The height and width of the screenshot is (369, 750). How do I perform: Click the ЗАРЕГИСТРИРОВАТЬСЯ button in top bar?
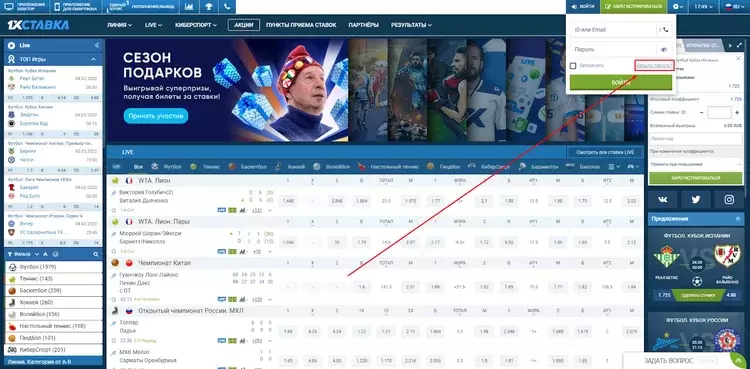633,7
